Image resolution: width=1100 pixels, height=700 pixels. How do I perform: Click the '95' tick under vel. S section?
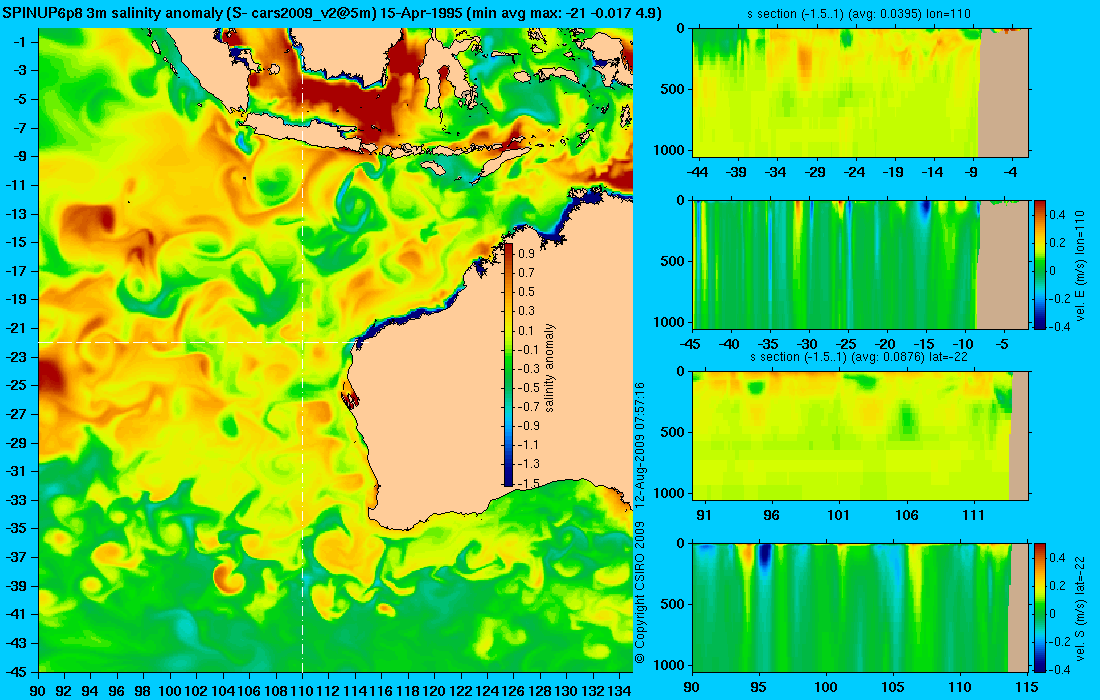tap(759, 687)
